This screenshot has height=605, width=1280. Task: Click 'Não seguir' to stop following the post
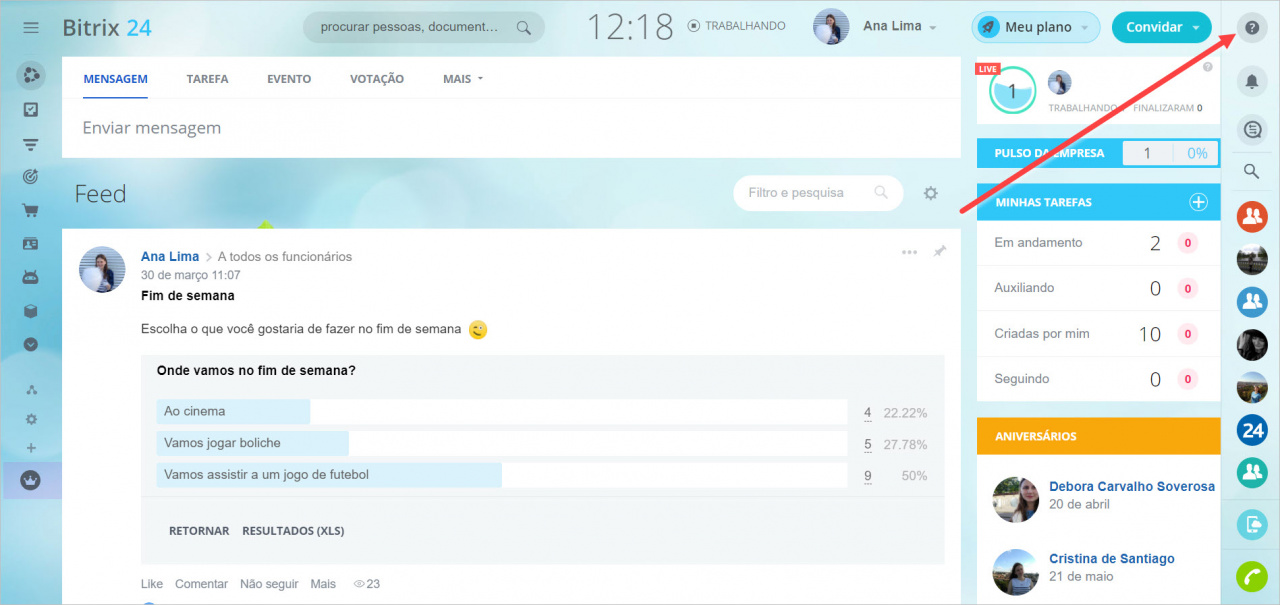click(268, 583)
